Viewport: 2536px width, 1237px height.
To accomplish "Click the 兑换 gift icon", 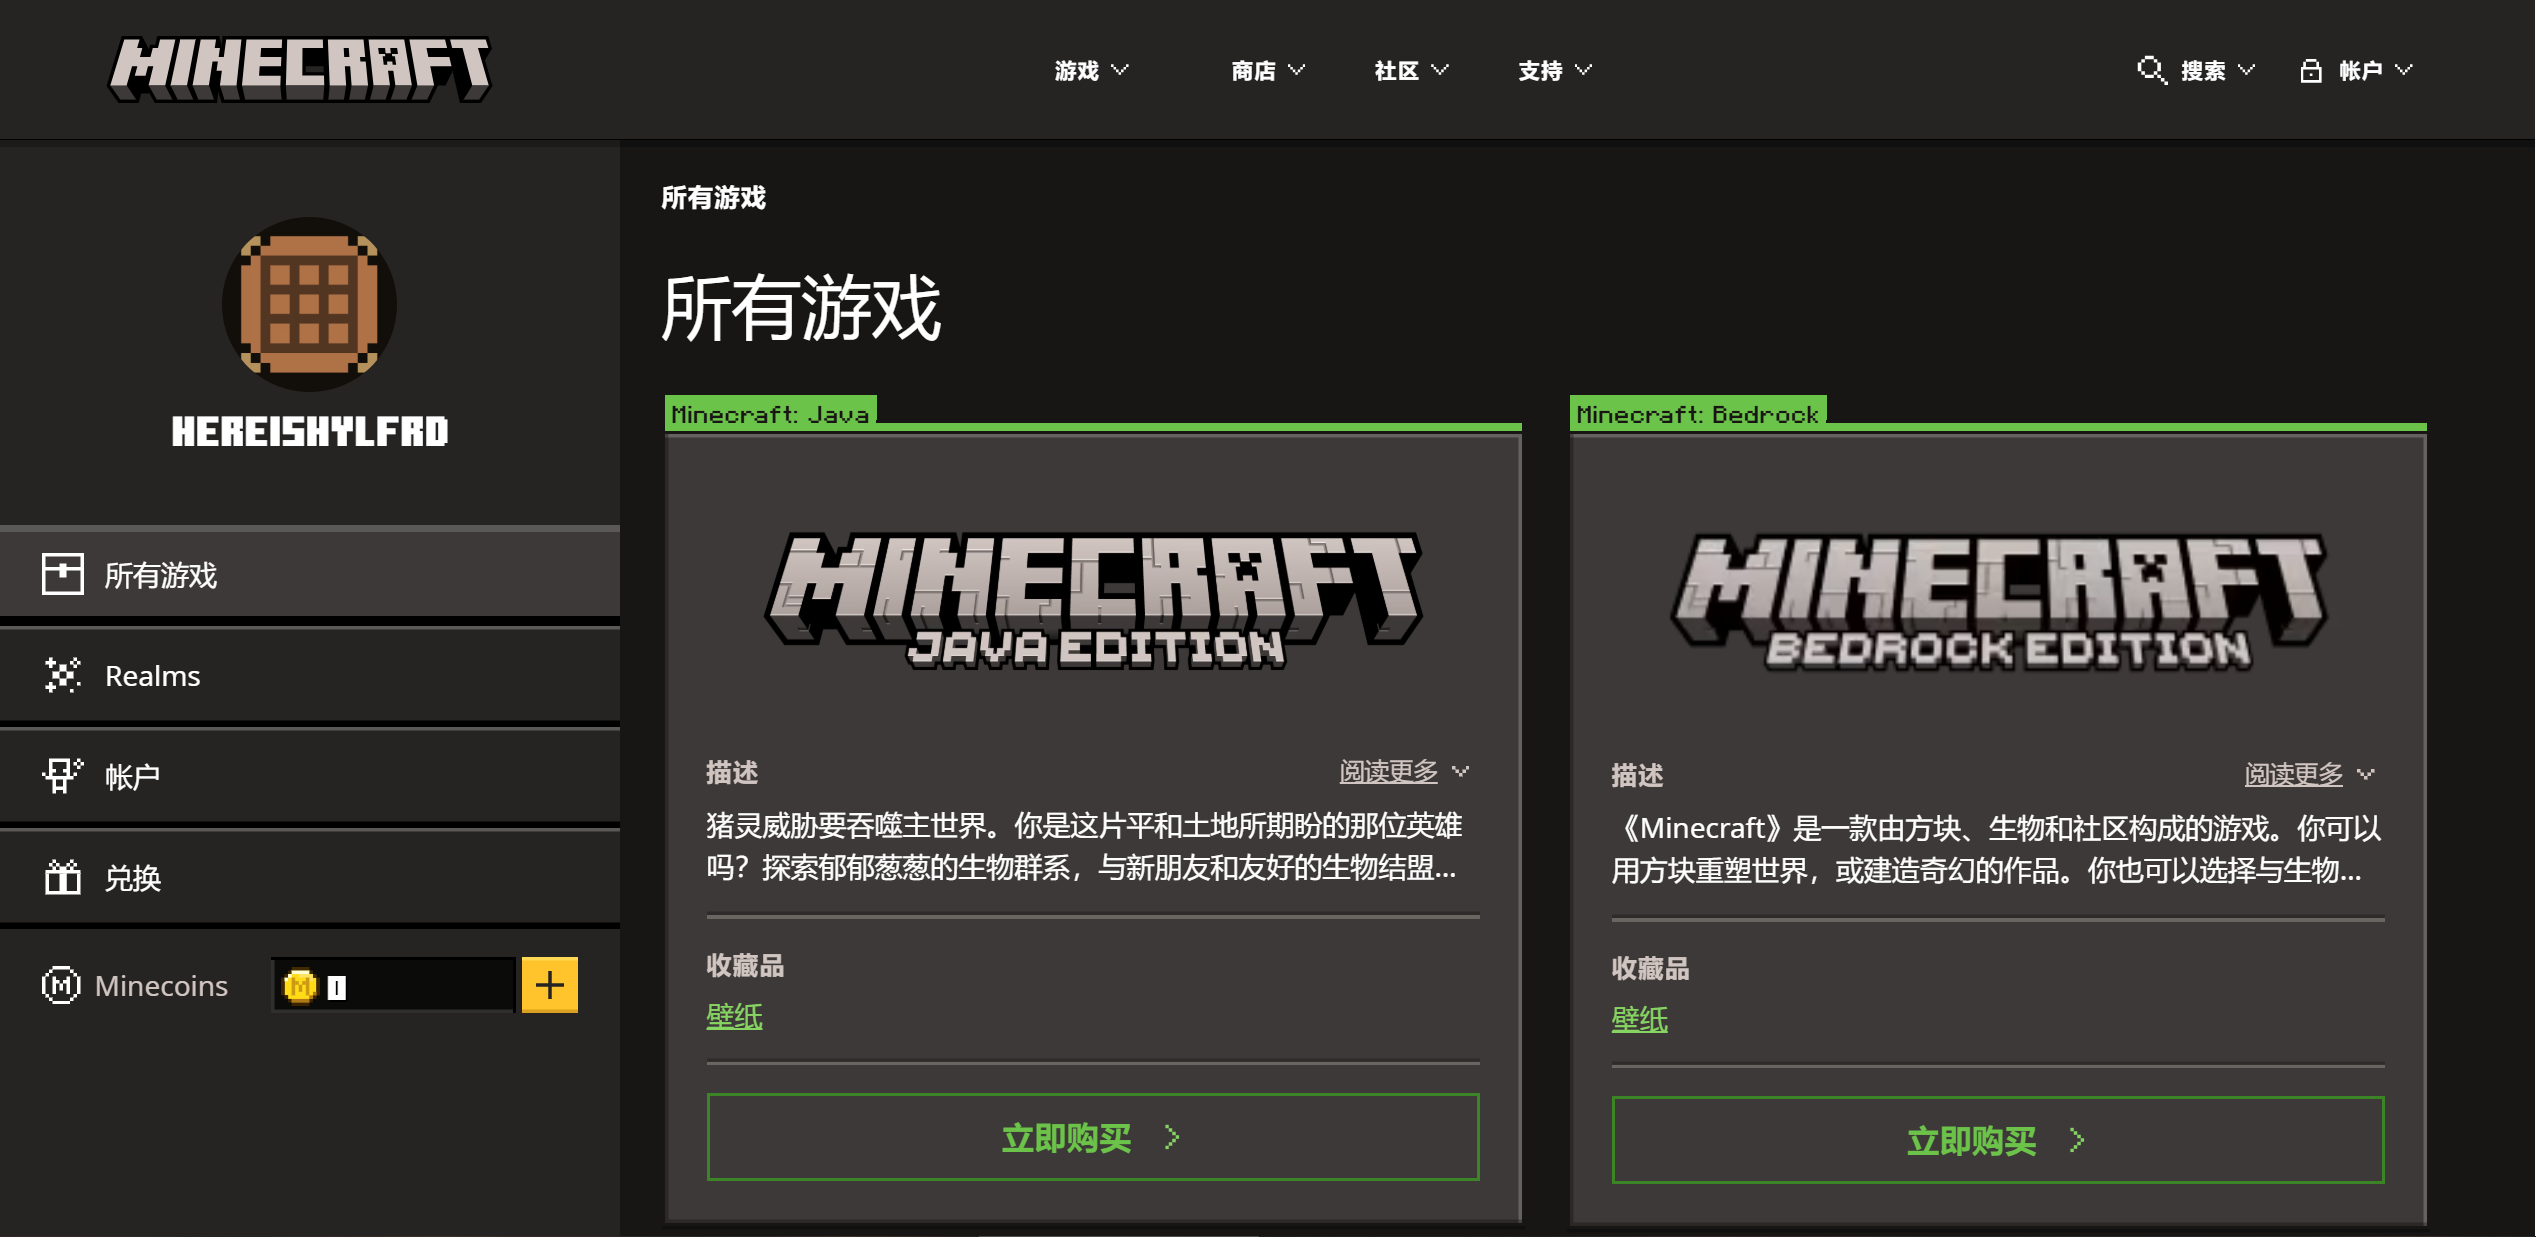I will [62, 877].
